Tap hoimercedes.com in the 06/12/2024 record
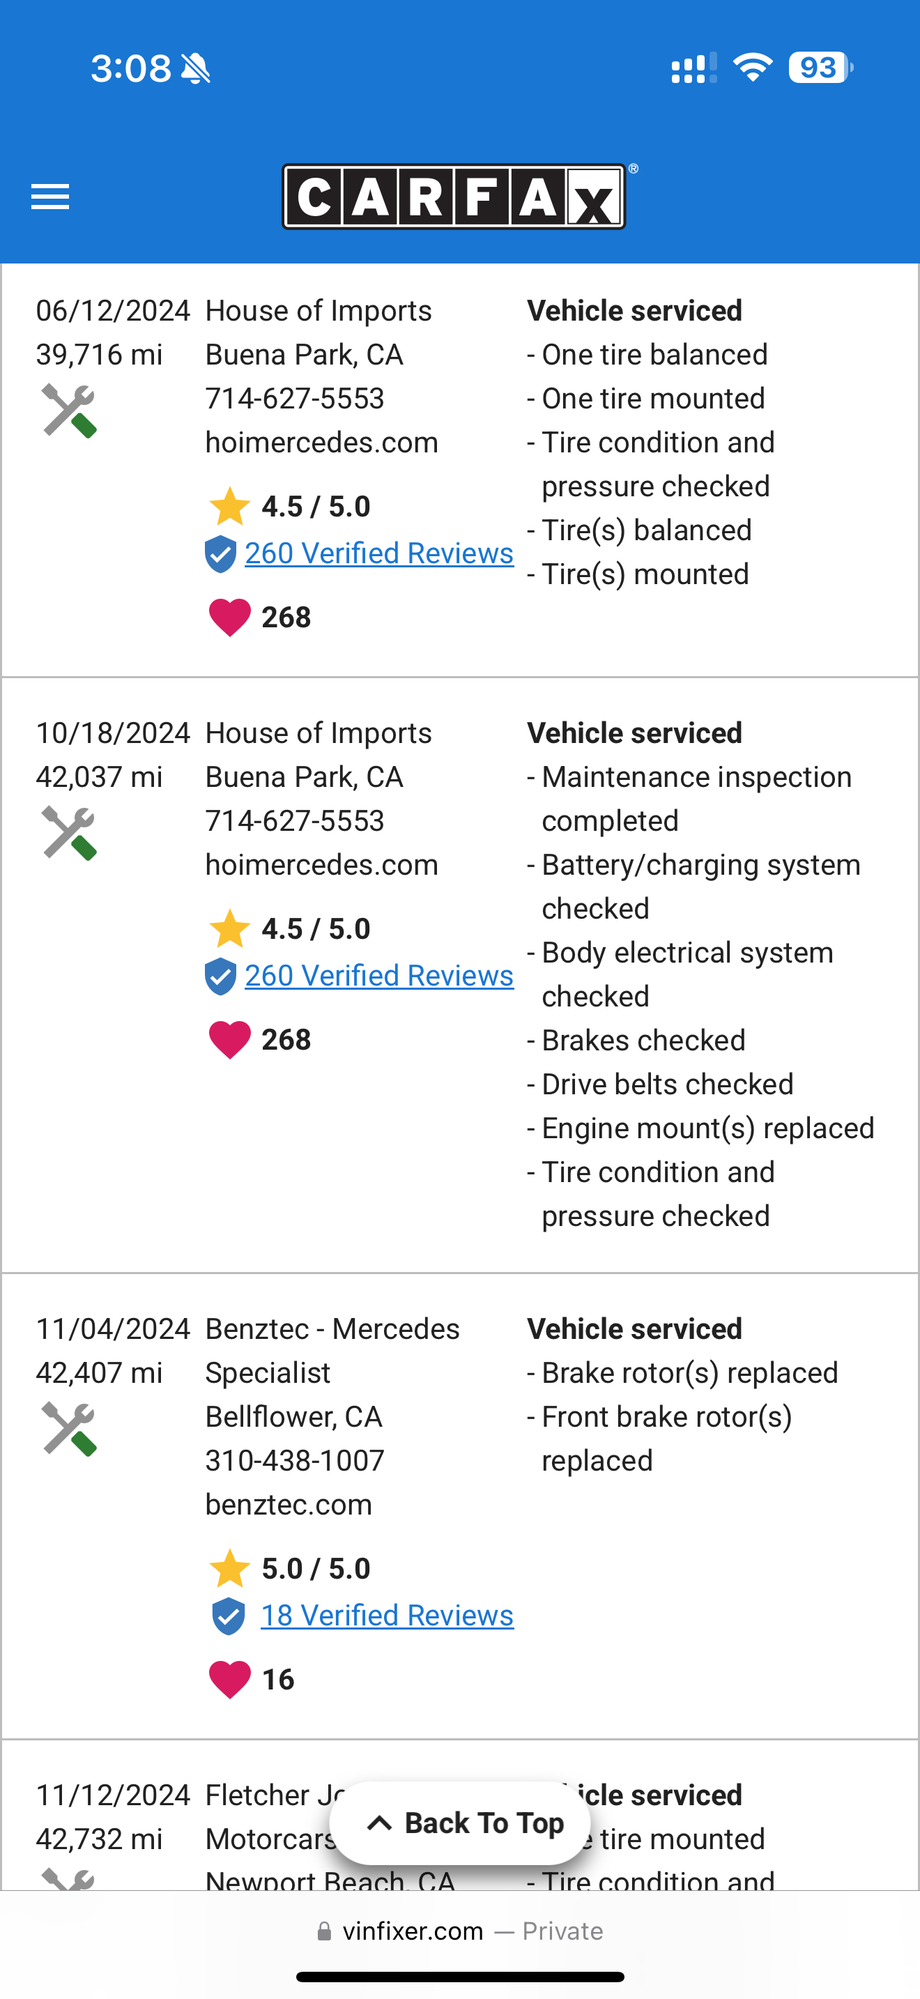920x1999 pixels. [x=321, y=442]
